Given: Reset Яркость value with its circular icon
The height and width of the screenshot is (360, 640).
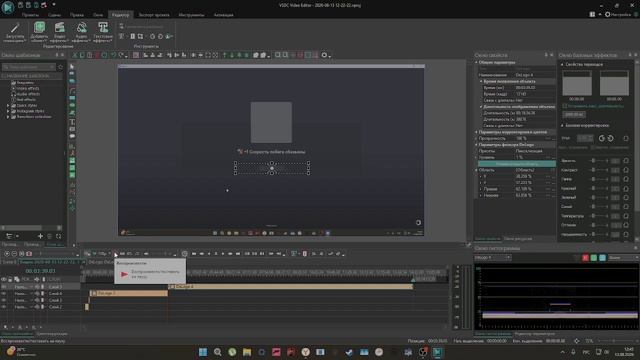Looking at the screenshot, I should (x=626, y=160).
